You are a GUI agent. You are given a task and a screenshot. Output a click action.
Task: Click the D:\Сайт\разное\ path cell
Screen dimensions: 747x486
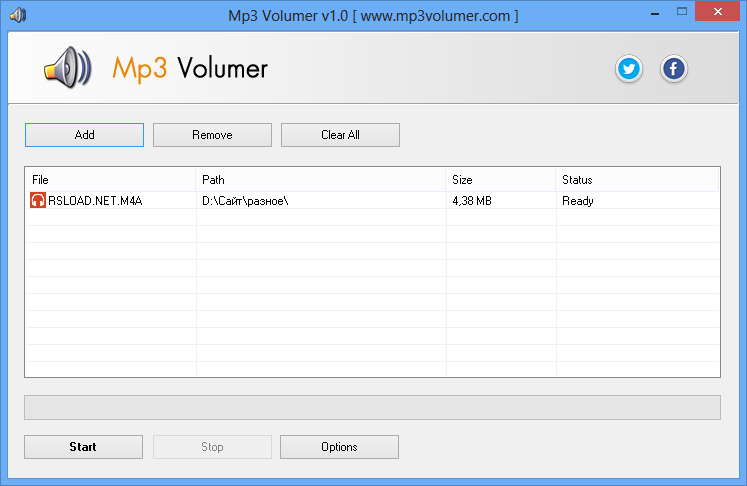(x=245, y=201)
